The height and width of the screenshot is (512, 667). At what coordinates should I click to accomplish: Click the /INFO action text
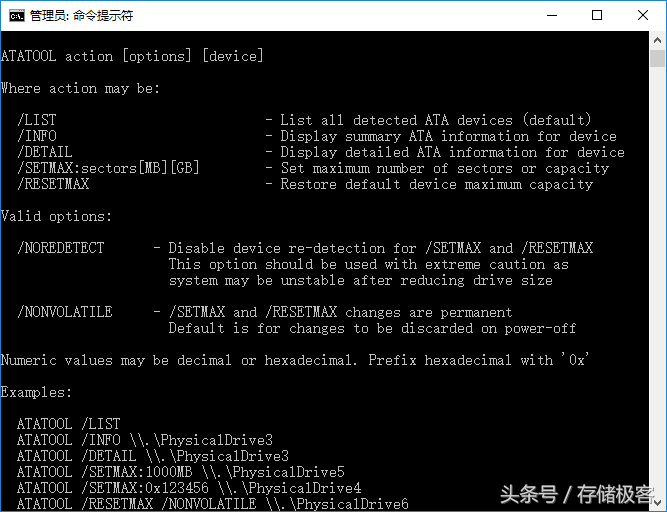[x=37, y=136]
